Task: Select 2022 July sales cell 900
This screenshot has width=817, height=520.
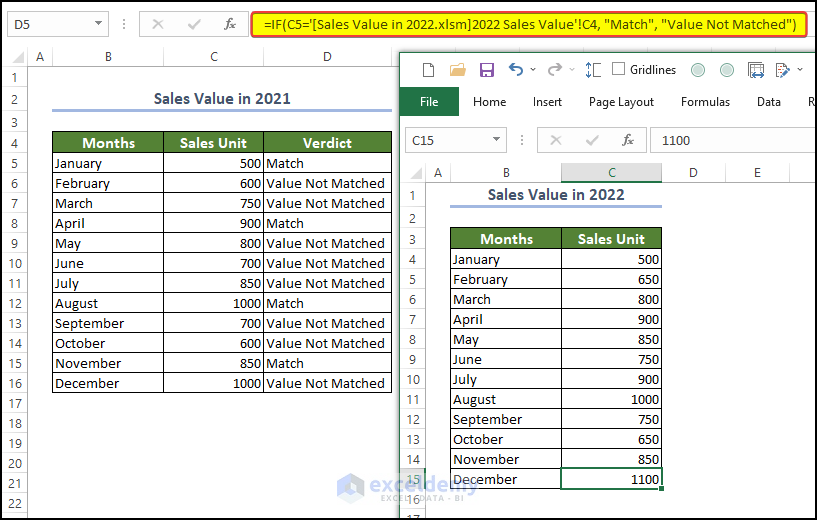Action: coord(612,379)
